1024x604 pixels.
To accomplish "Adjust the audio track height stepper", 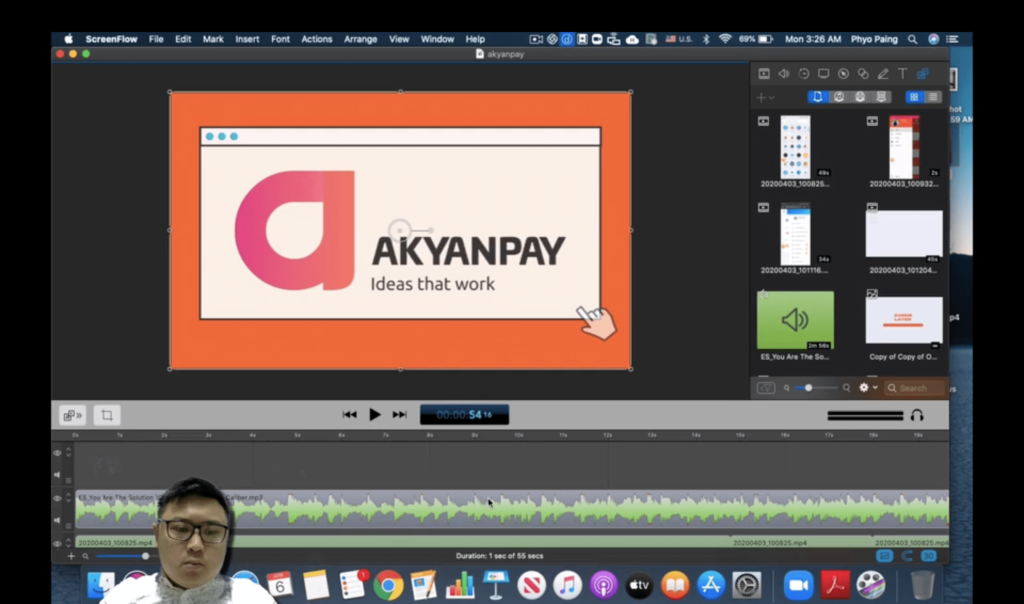I will [69, 498].
